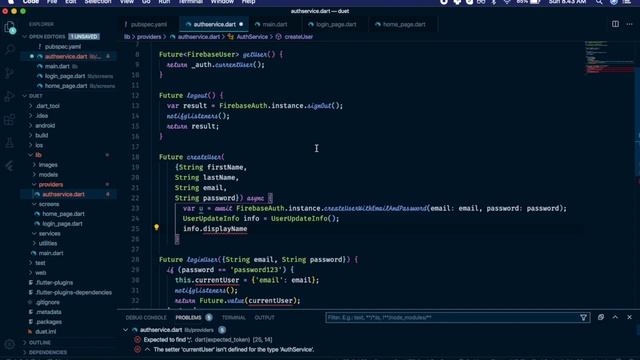The width and height of the screenshot is (640, 360).
Task: Open authservice.dart in providers folder
Action: (x=63, y=194)
